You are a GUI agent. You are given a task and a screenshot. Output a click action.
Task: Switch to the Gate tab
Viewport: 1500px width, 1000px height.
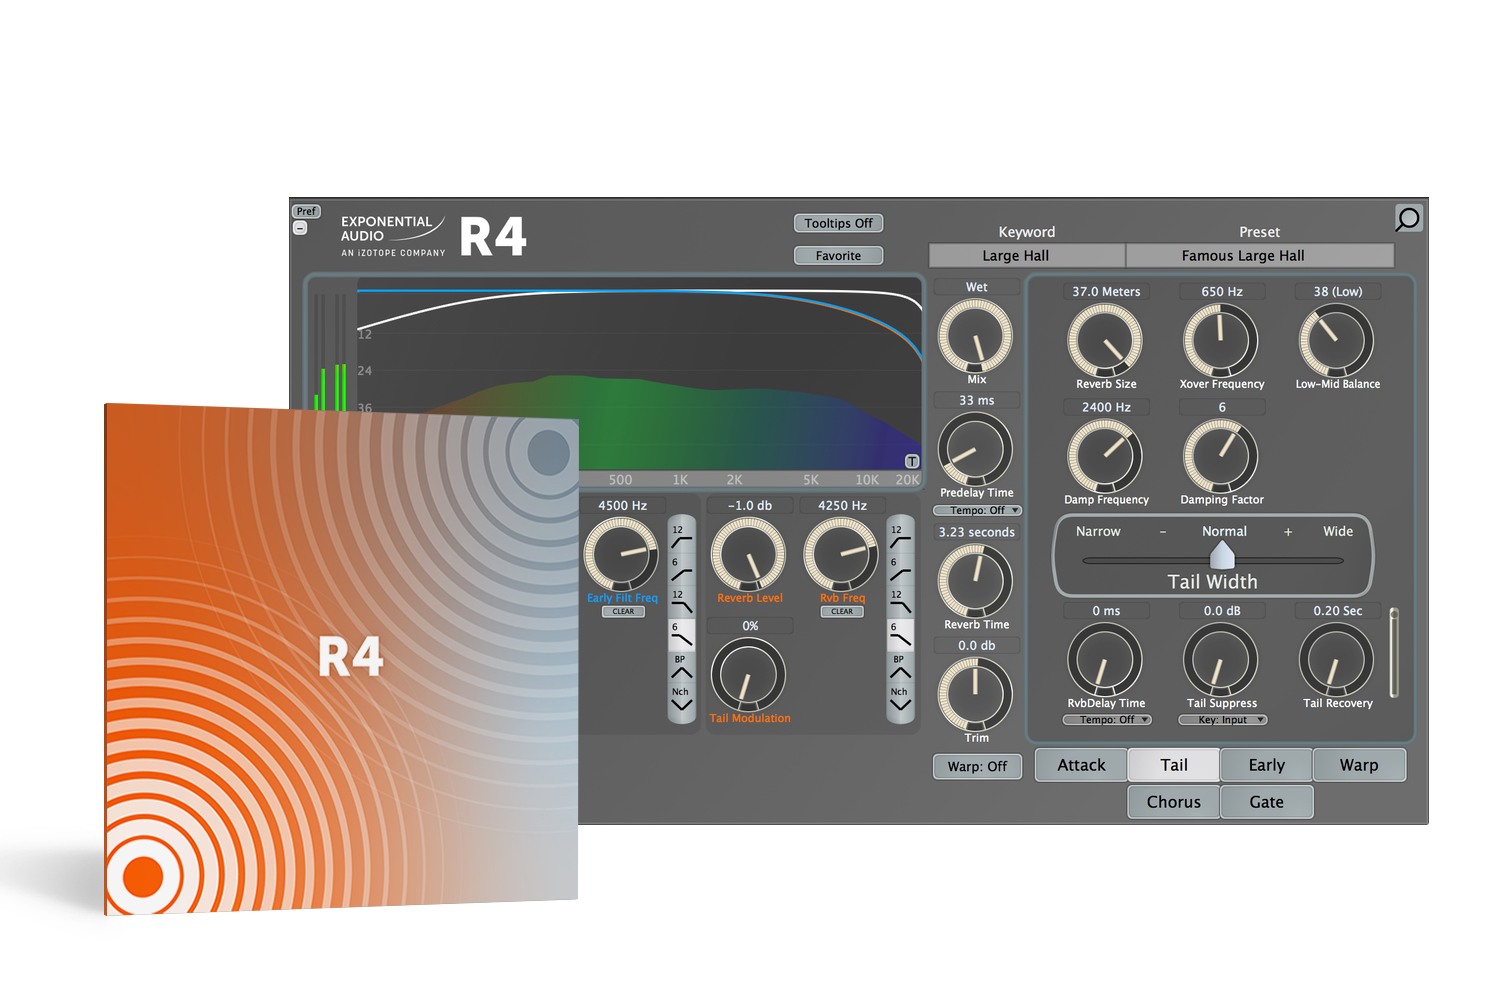click(1266, 802)
